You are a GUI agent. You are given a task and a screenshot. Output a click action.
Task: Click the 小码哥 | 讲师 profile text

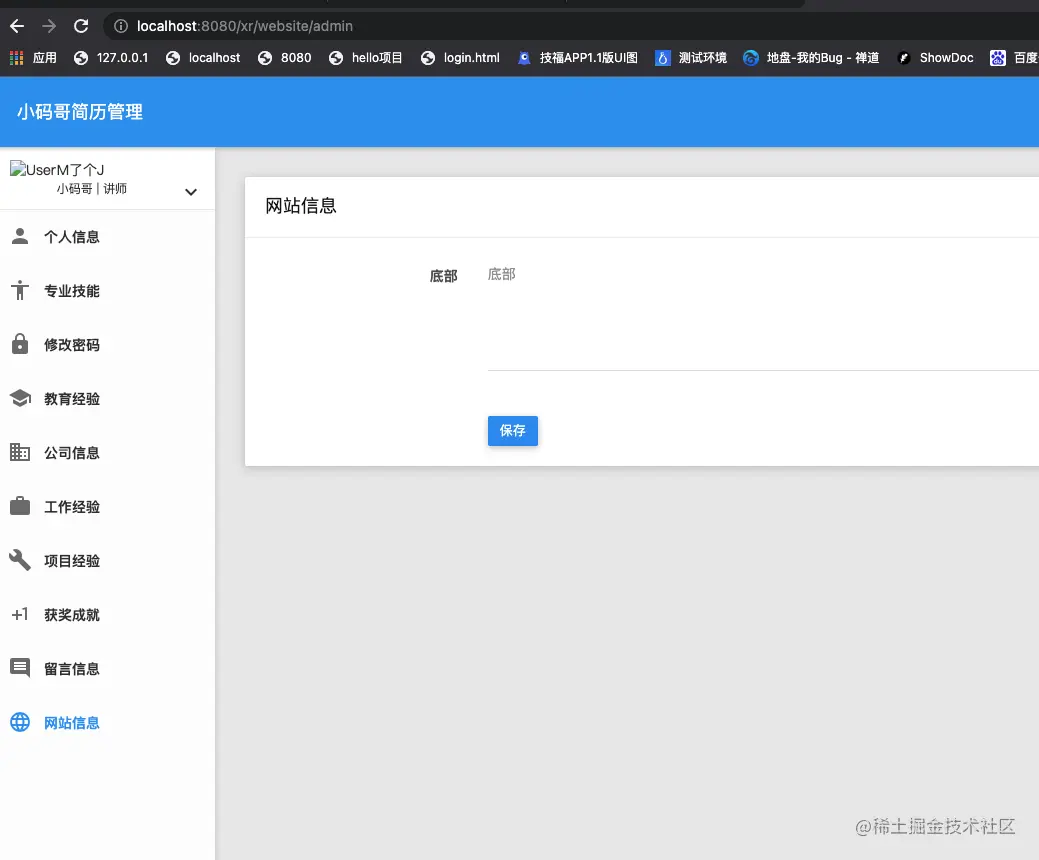point(91,189)
